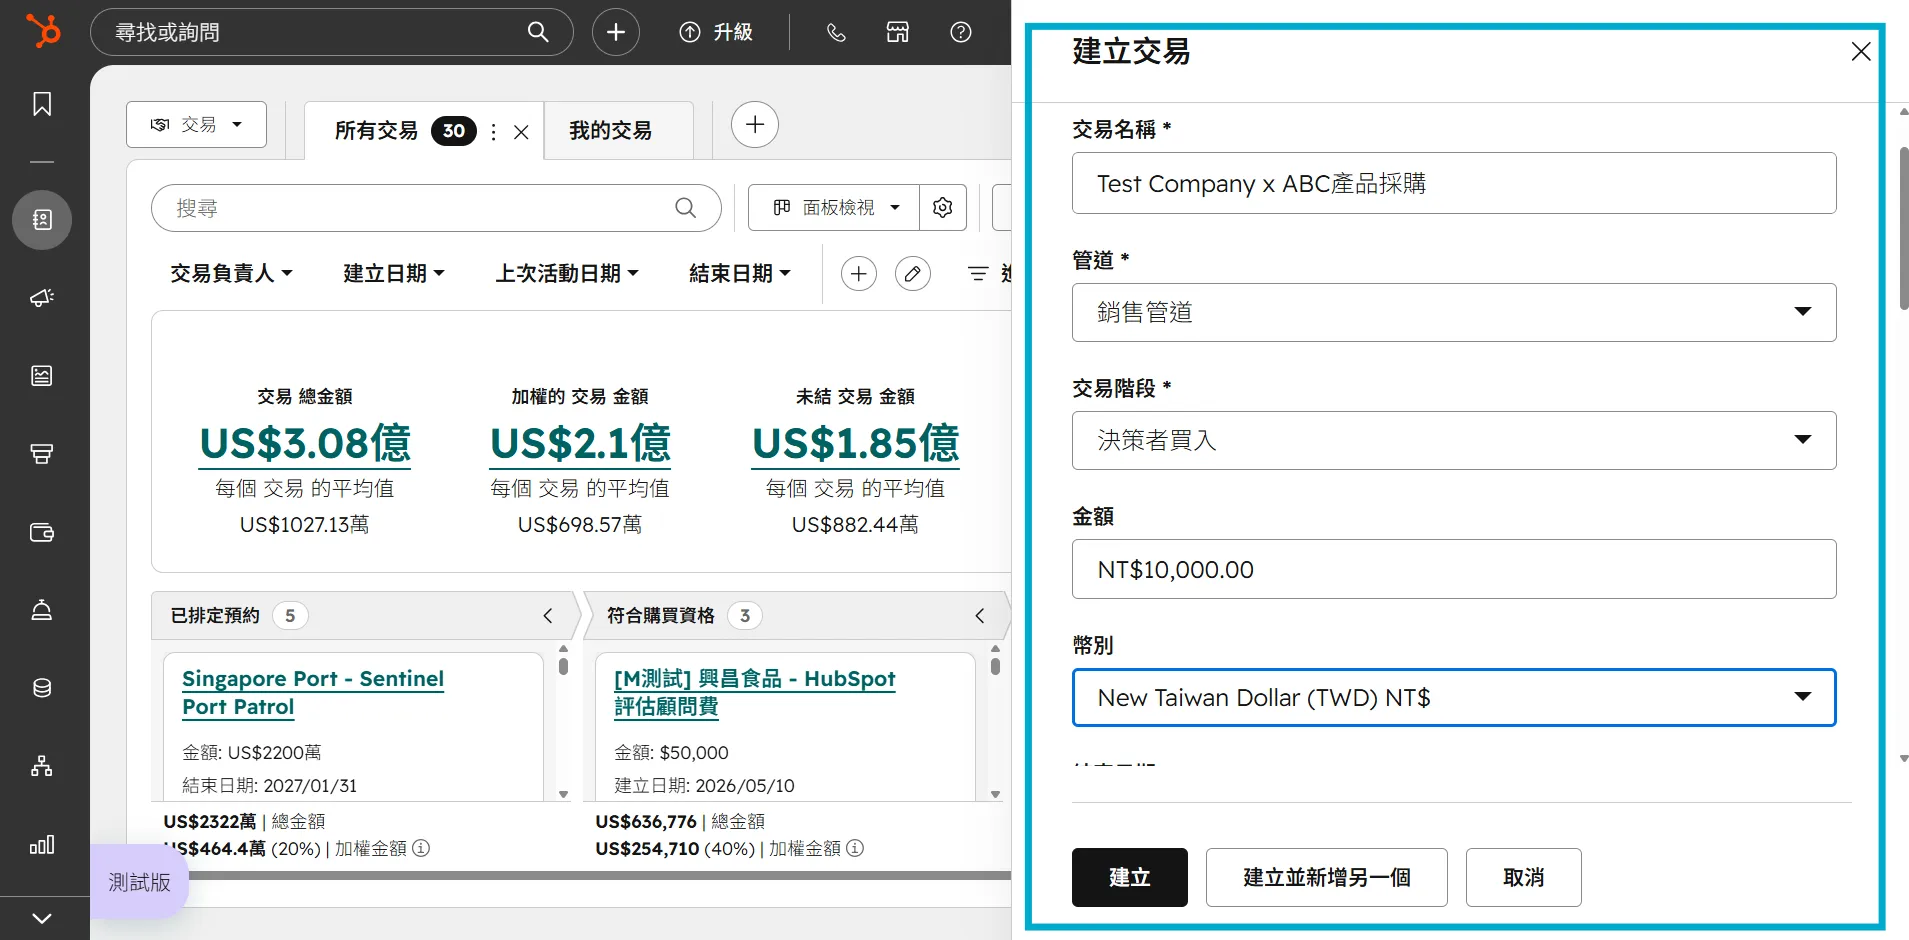
Task: Open the 交易負責人 filter dropdown
Action: tap(231, 273)
